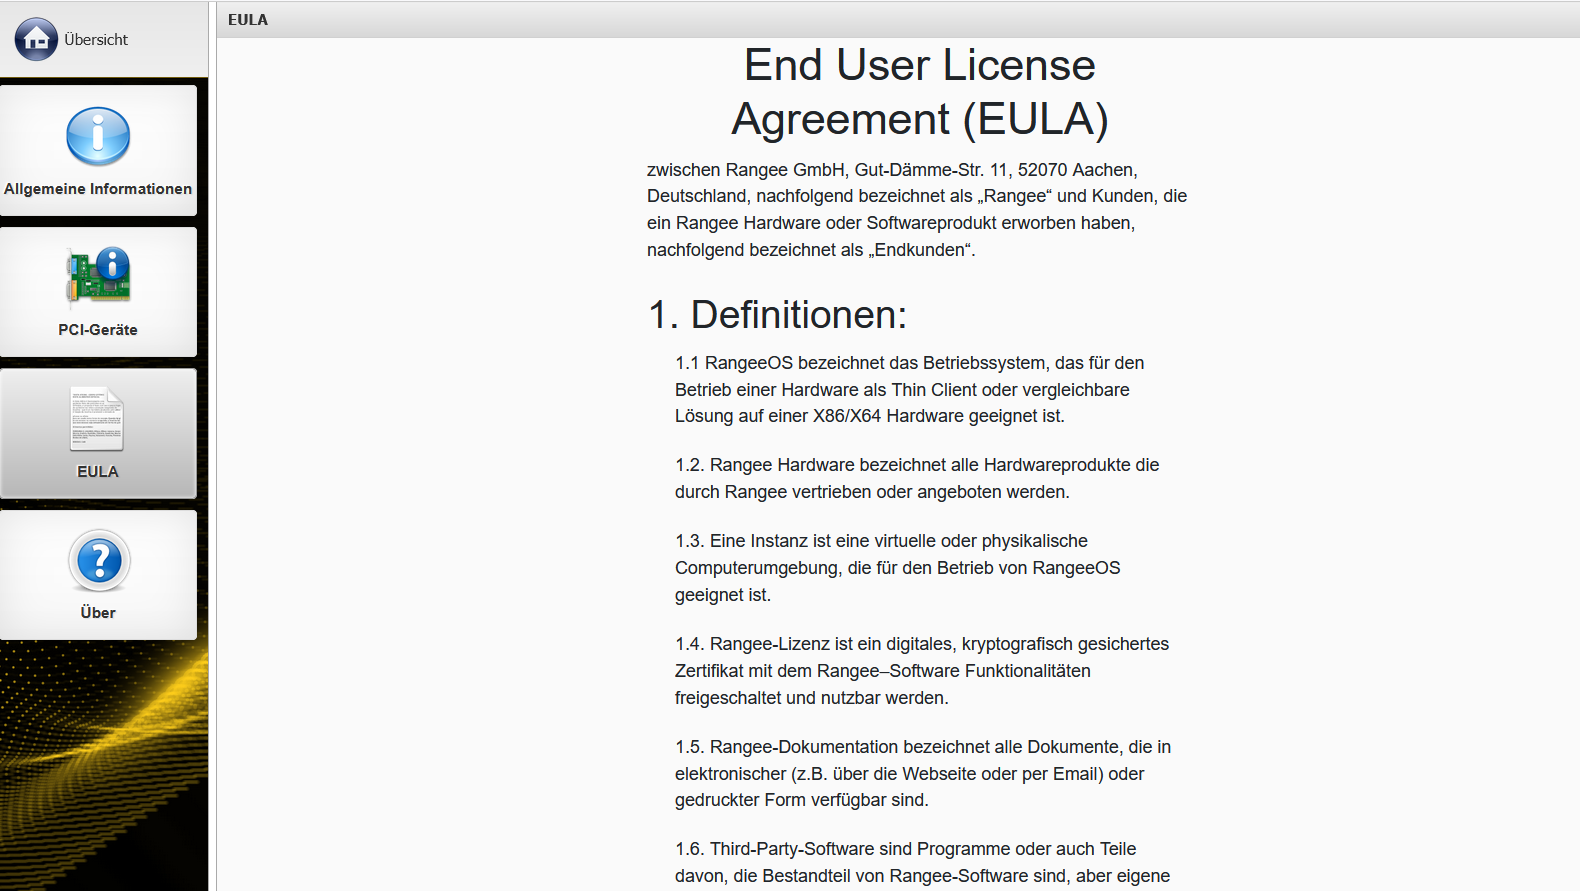This screenshot has width=1580, height=891.
Task: Click paragraph '1.5. Rangee-Dokumentation bezeichnet alle Dokumente'
Action: [923, 774]
